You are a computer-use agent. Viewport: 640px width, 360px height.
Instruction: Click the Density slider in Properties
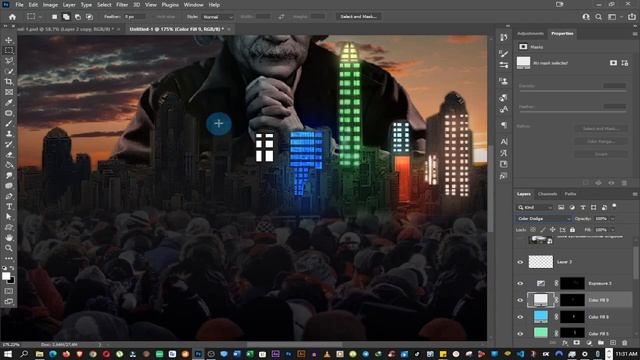pos(572,91)
